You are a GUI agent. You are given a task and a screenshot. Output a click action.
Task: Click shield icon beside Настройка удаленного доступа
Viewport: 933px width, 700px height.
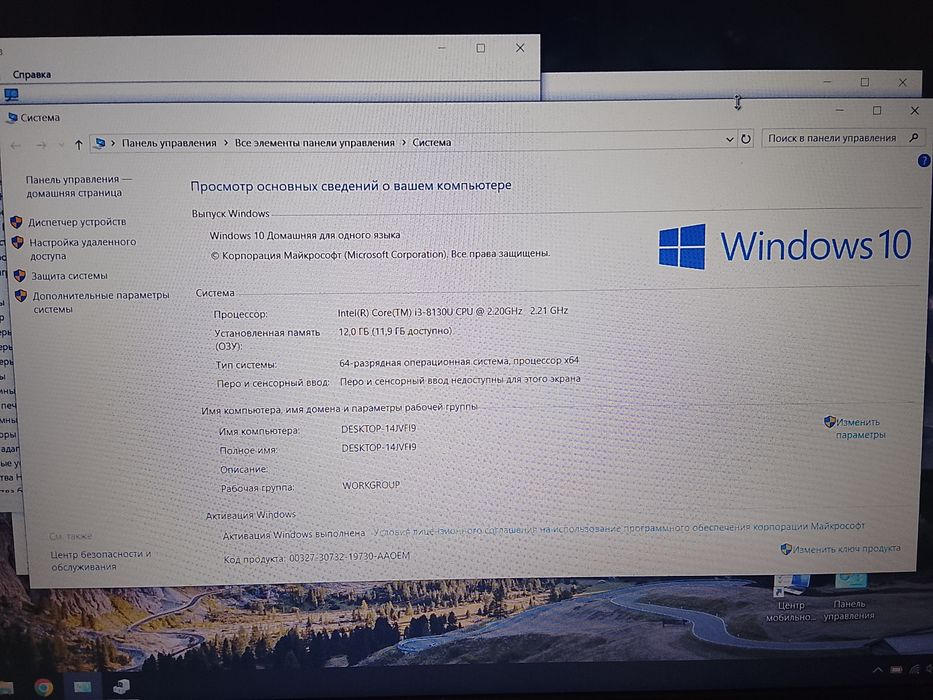[18, 242]
